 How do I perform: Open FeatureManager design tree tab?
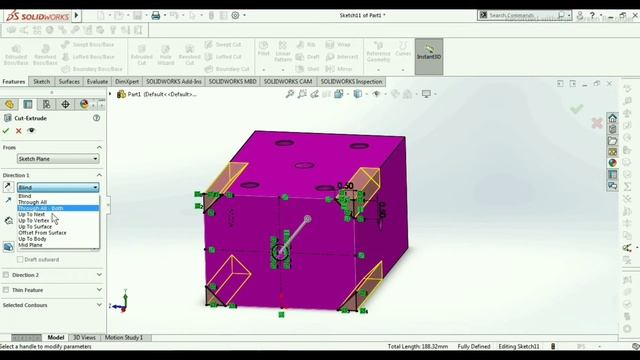coord(9,104)
